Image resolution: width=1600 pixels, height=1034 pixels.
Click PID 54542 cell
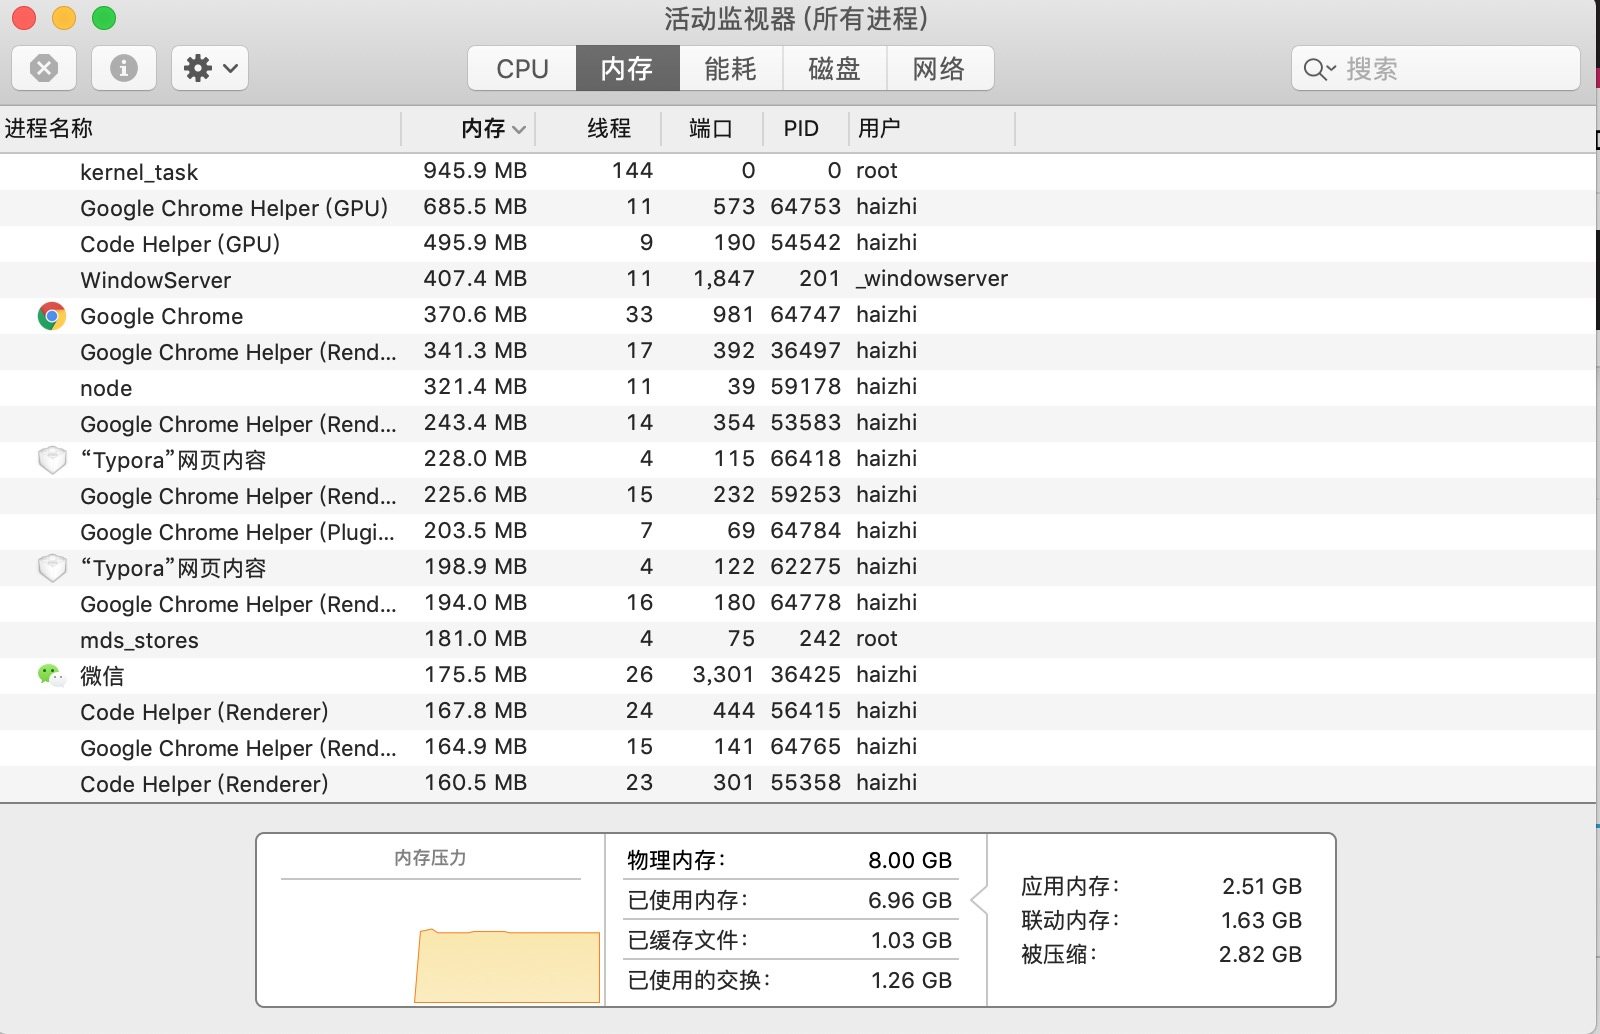[806, 243]
